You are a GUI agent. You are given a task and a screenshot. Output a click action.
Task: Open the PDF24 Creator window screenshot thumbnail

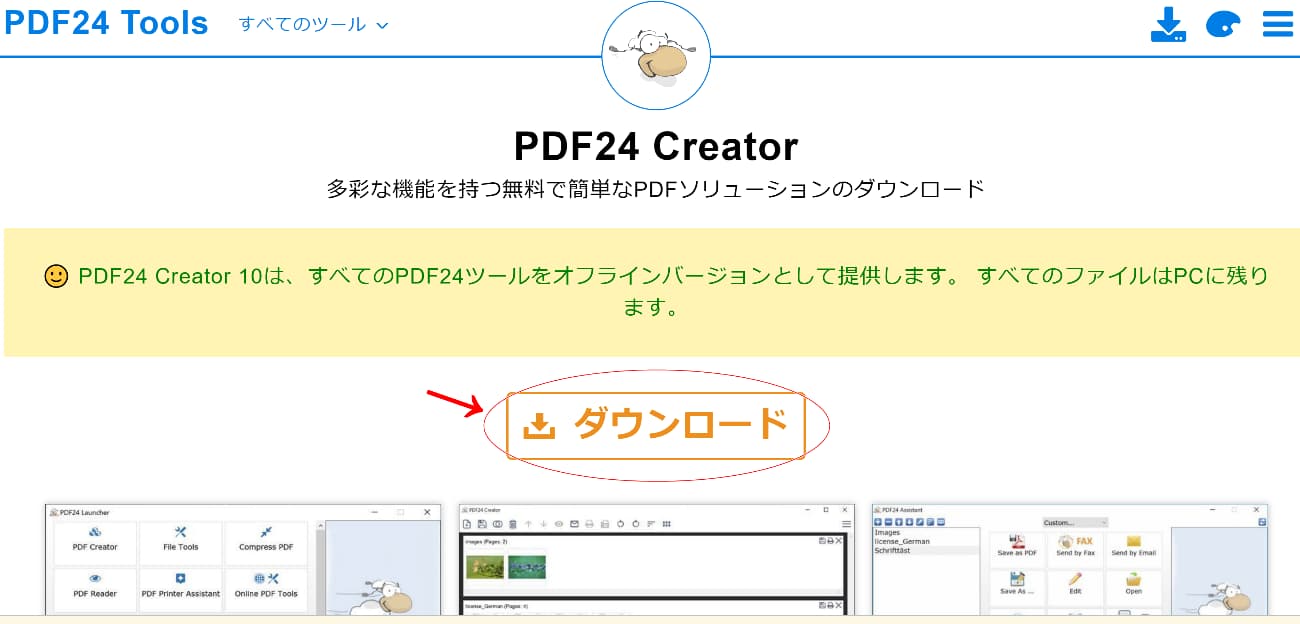[x=656, y=559]
